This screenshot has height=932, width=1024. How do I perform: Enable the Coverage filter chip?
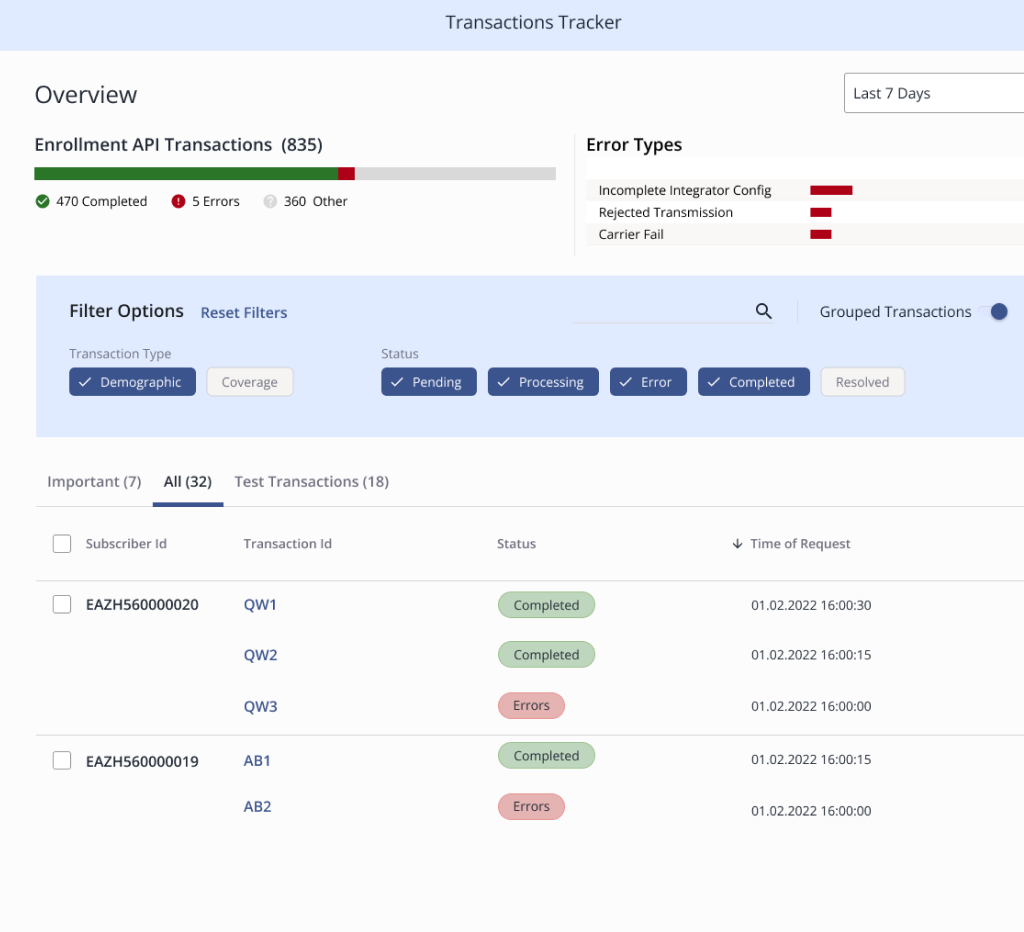click(x=249, y=382)
